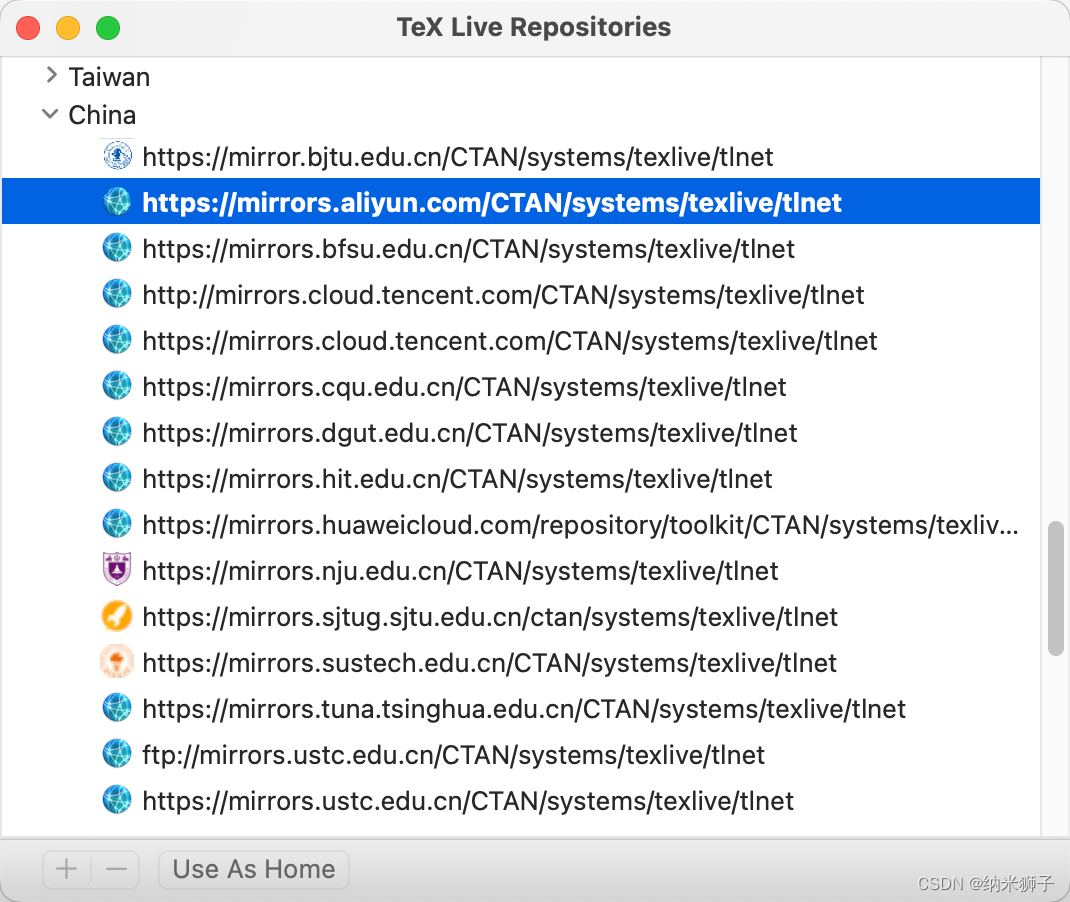Expand the Taiwan repository group
Viewport: 1070px width, 902px height.
point(51,75)
